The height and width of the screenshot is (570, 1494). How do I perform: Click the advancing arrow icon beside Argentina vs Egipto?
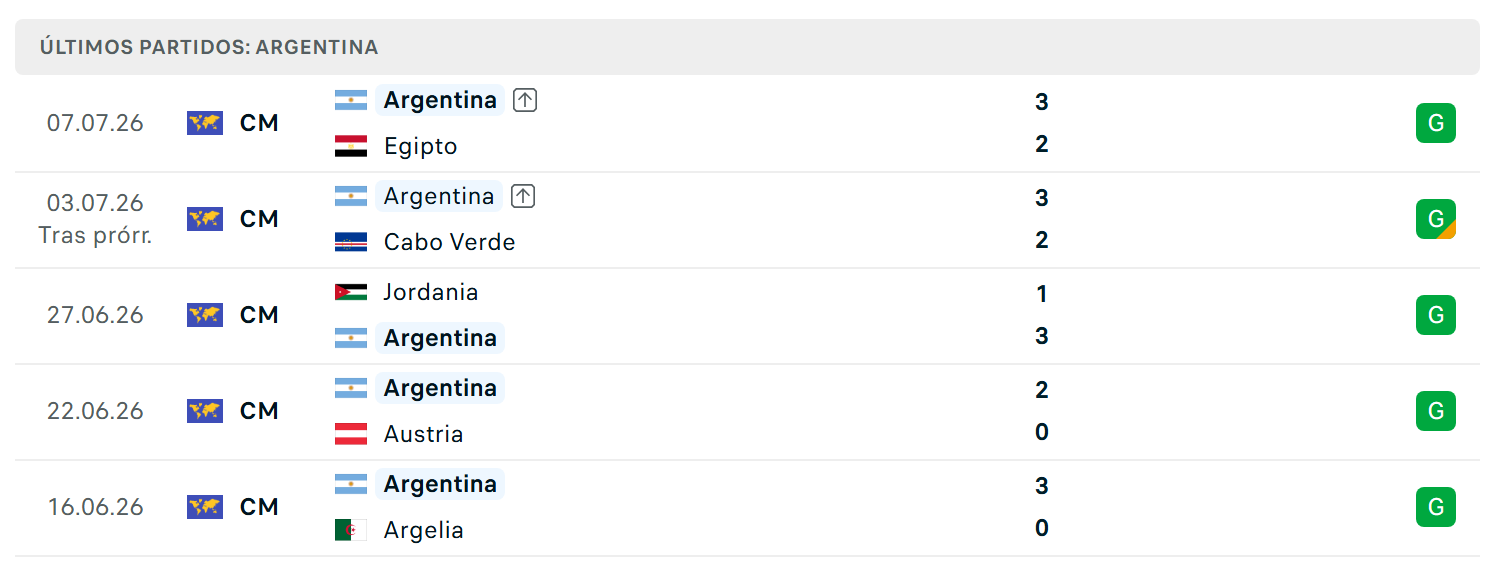pyautogui.click(x=525, y=100)
